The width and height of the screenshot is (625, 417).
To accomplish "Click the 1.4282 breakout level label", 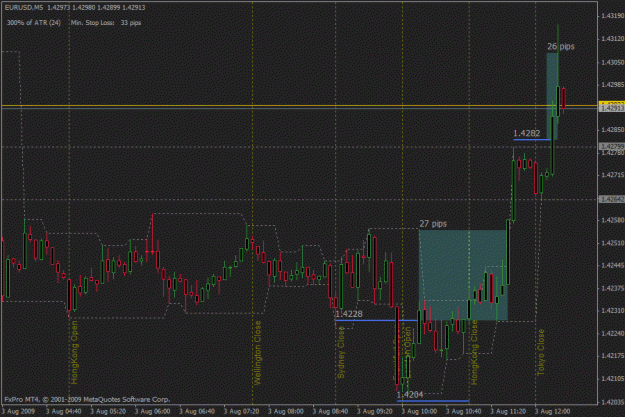I will pyautogui.click(x=527, y=134).
